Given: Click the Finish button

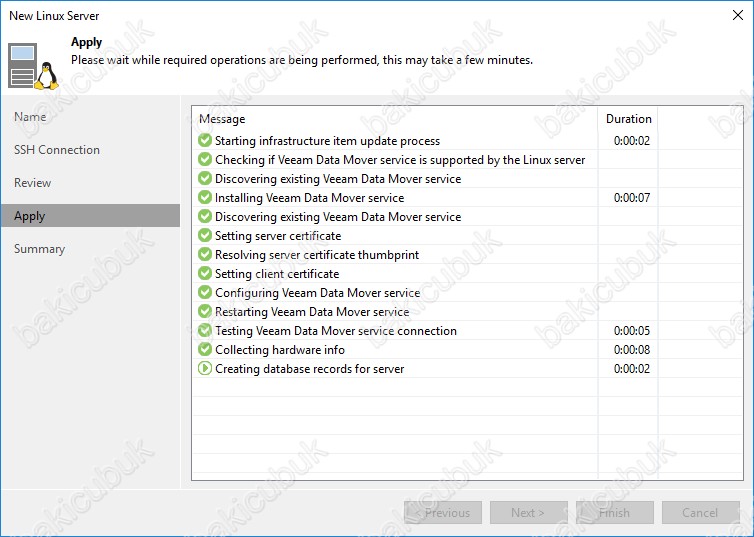Looking at the screenshot, I should coord(615,512).
